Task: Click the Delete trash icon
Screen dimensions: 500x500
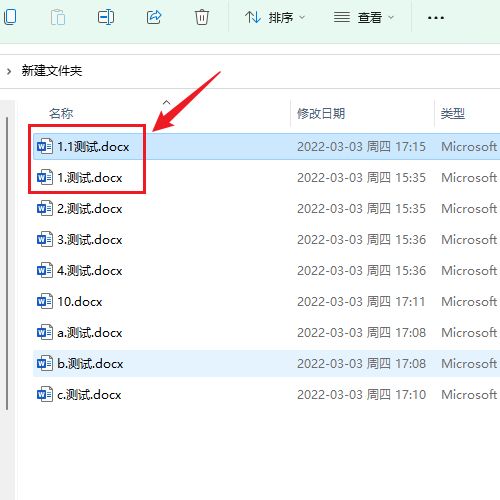Action: (x=202, y=17)
